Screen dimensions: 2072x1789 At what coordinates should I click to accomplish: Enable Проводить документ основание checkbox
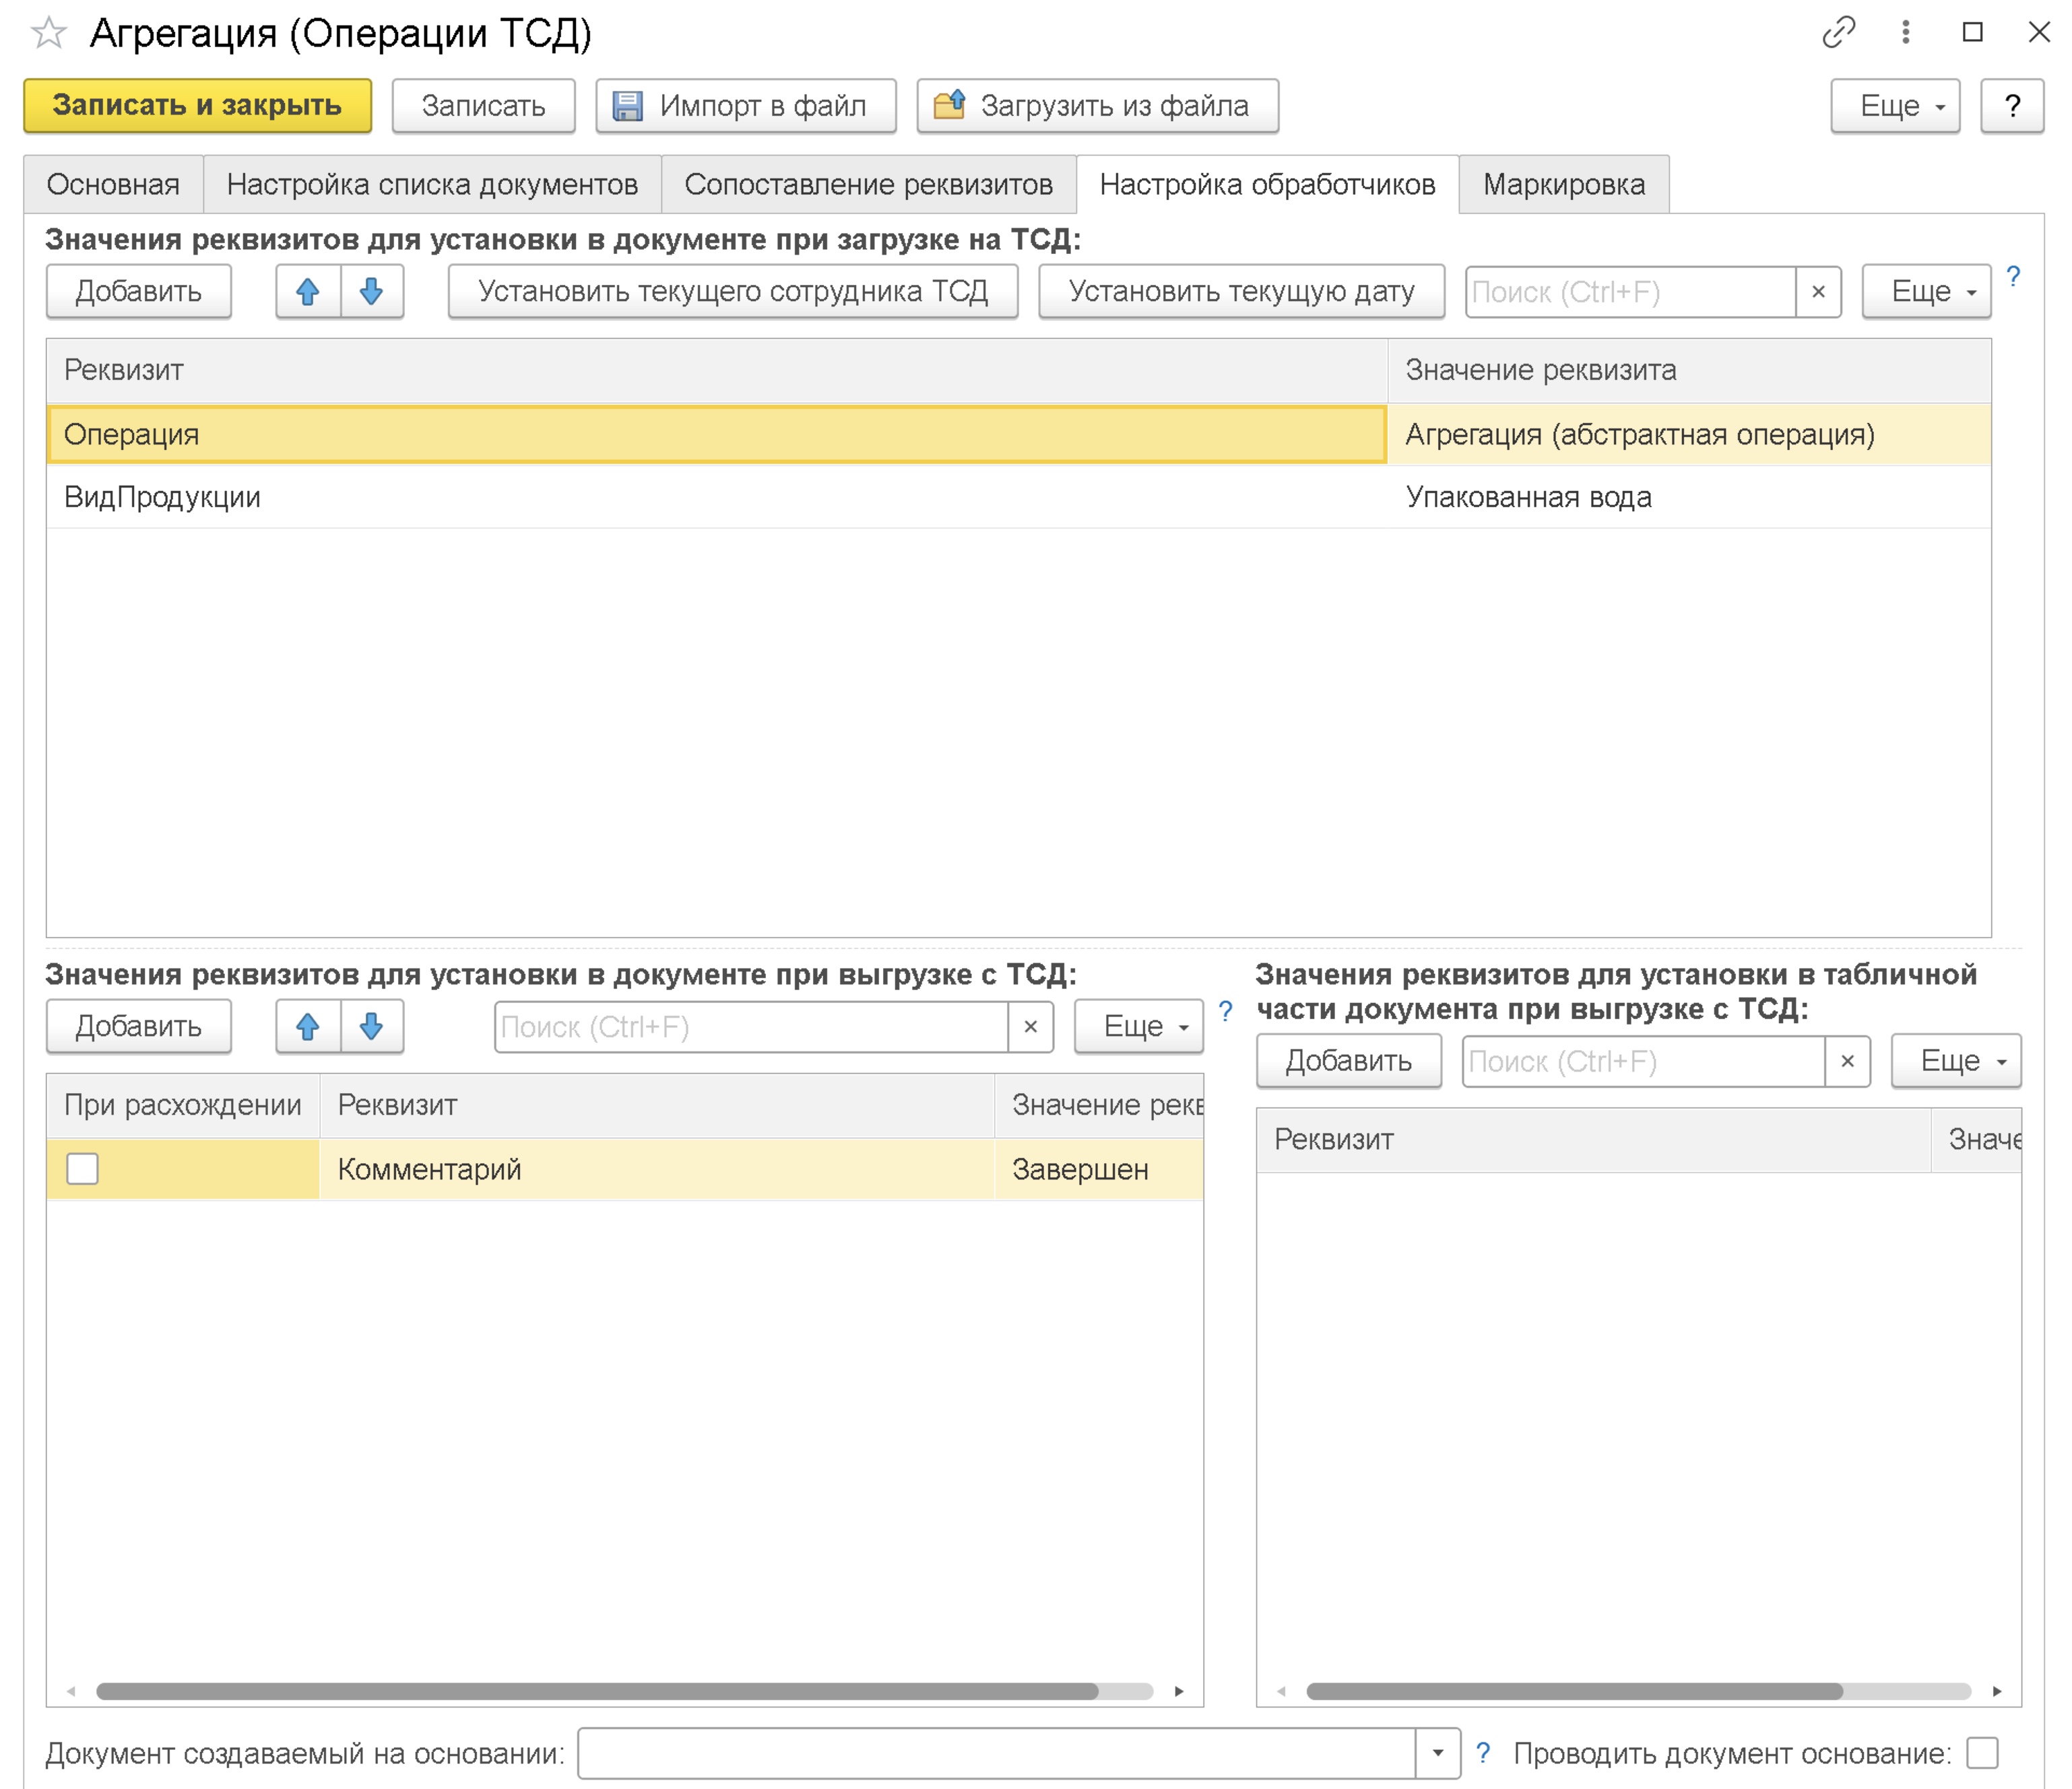[1981, 1752]
